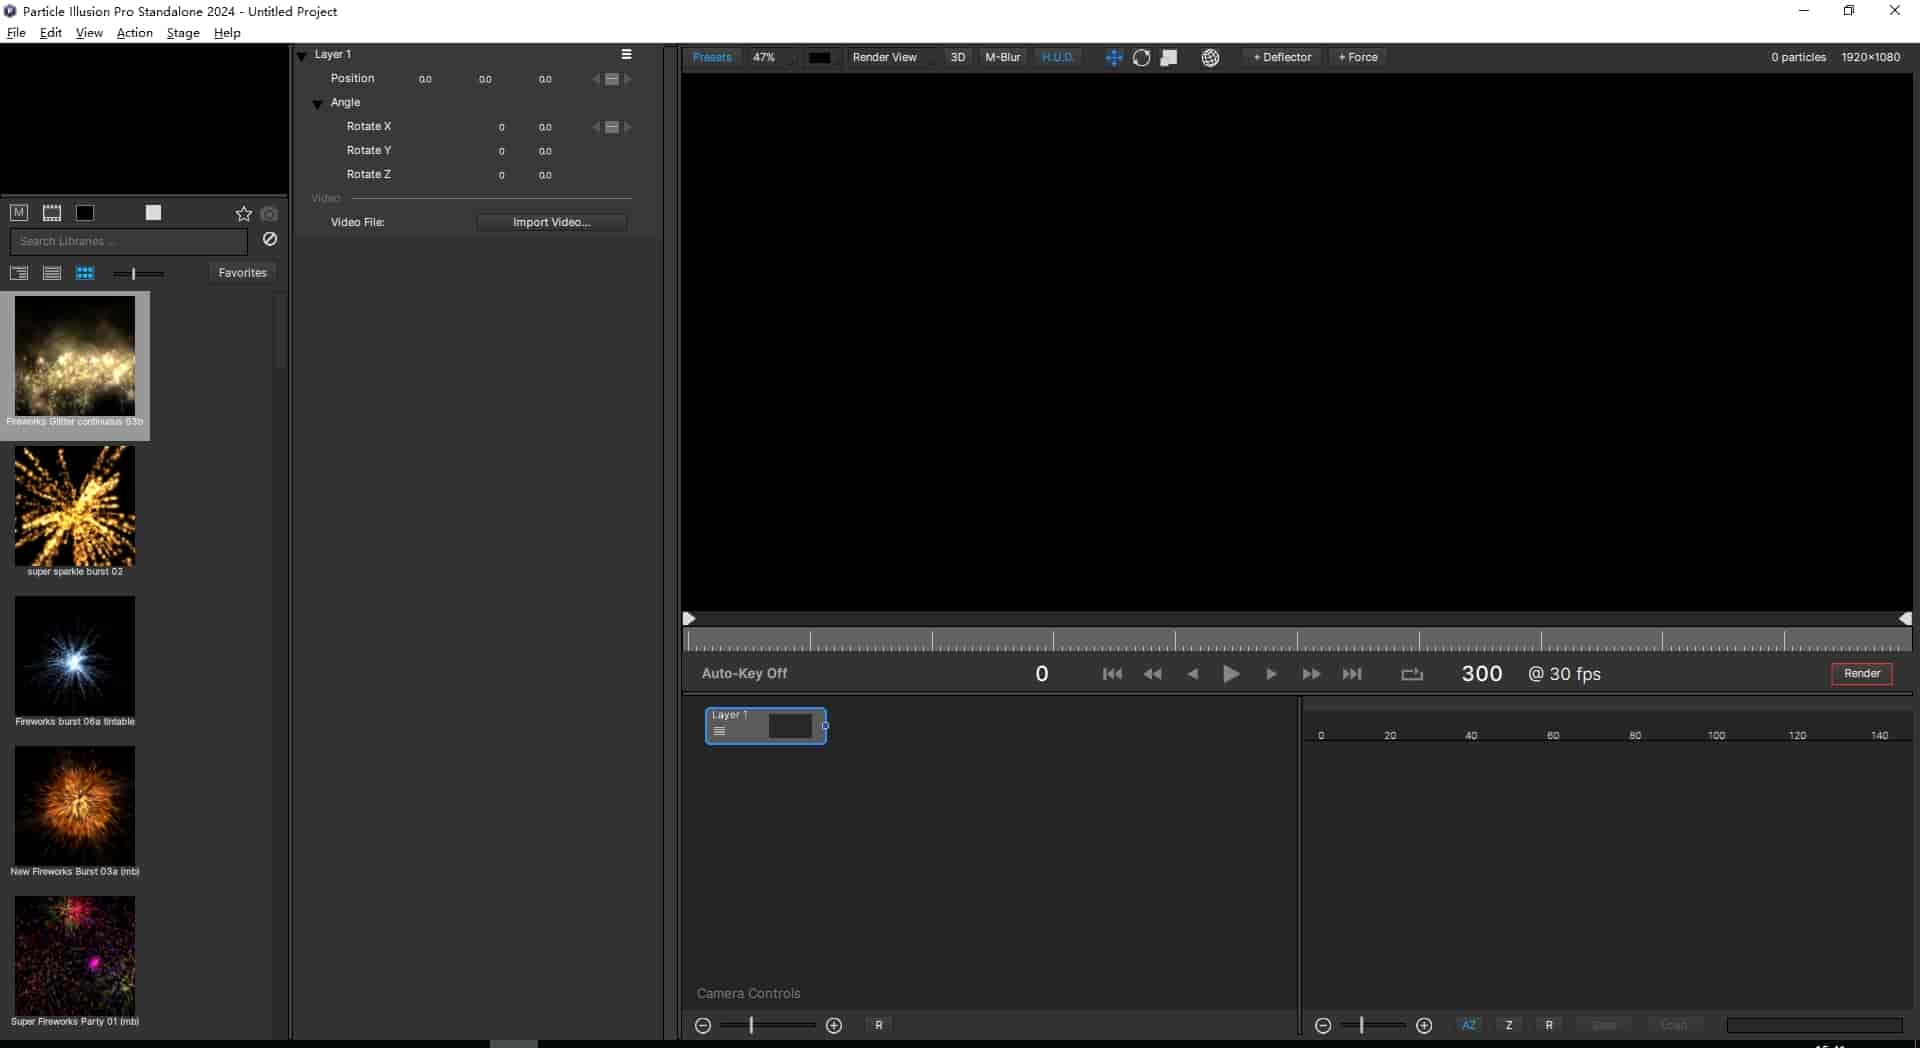This screenshot has height=1048, width=1920.
Task: Open the background color swatch in render toolbar
Action: (x=821, y=57)
